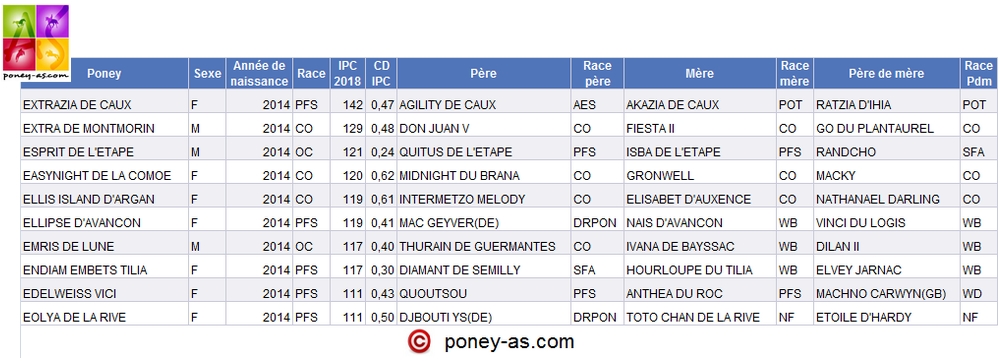Image resolution: width=1000 pixels, height=361 pixels.
Task: Select the Poney column header
Action: pyautogui.click(x=104, y=73)
